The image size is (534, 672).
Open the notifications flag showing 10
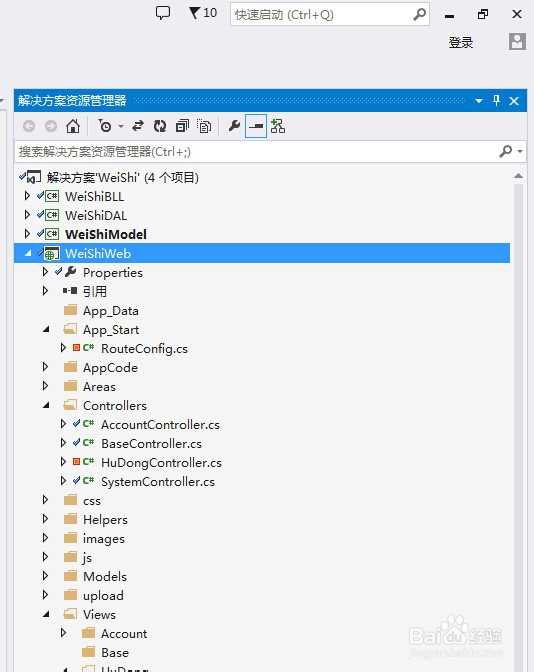(203, 13)
